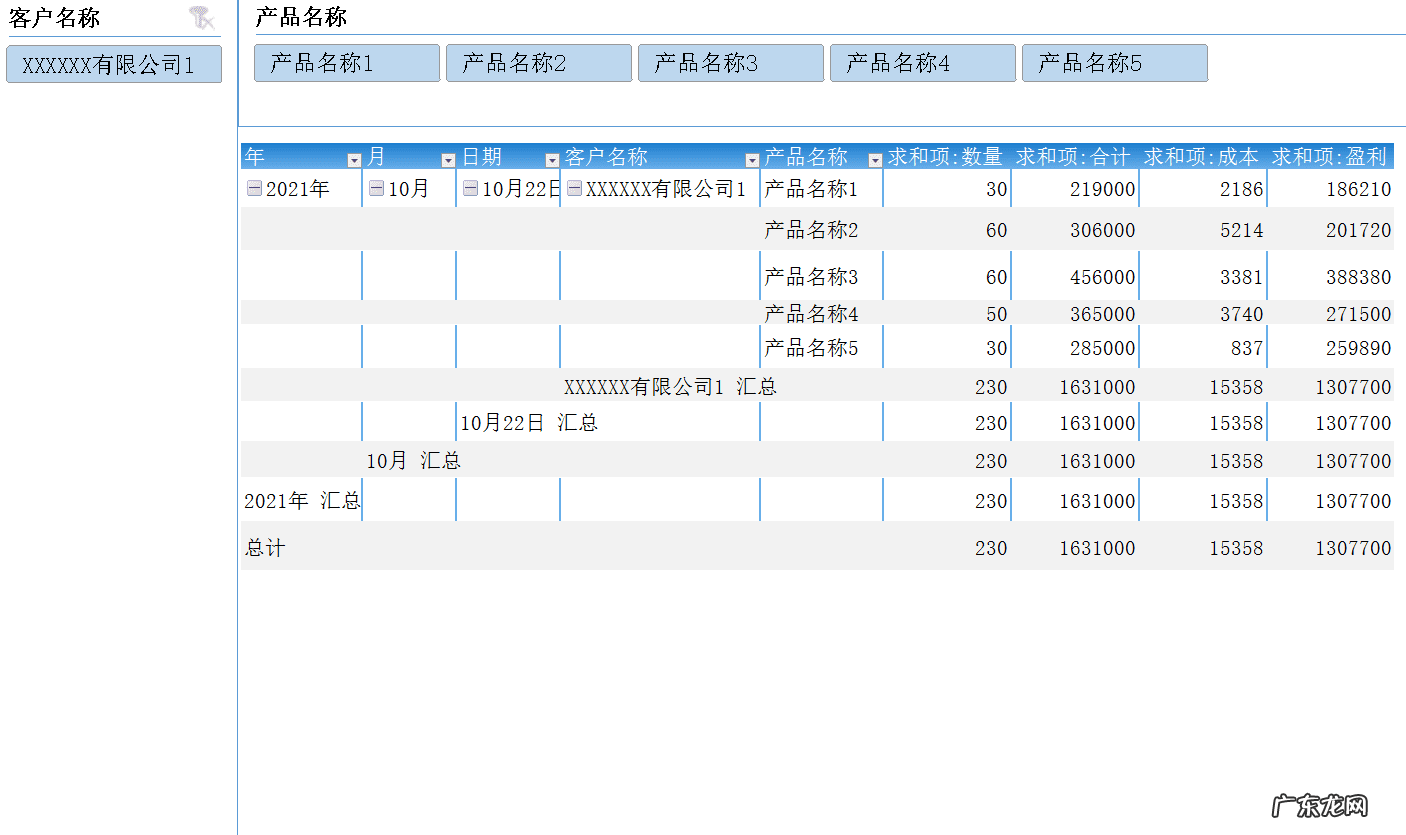Open the 产品名称 column filter dropdown
The height and width of the screenshot is (835, 1406).
[874, 158]
